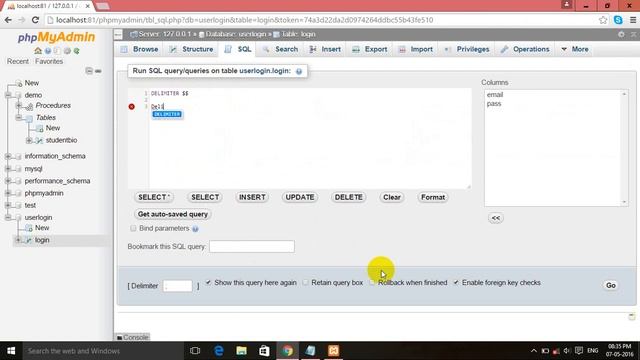Image resolution: width=640 pixels, height=360 pixels.
Task: Uncheck Show this query here again
Action: 208,282
